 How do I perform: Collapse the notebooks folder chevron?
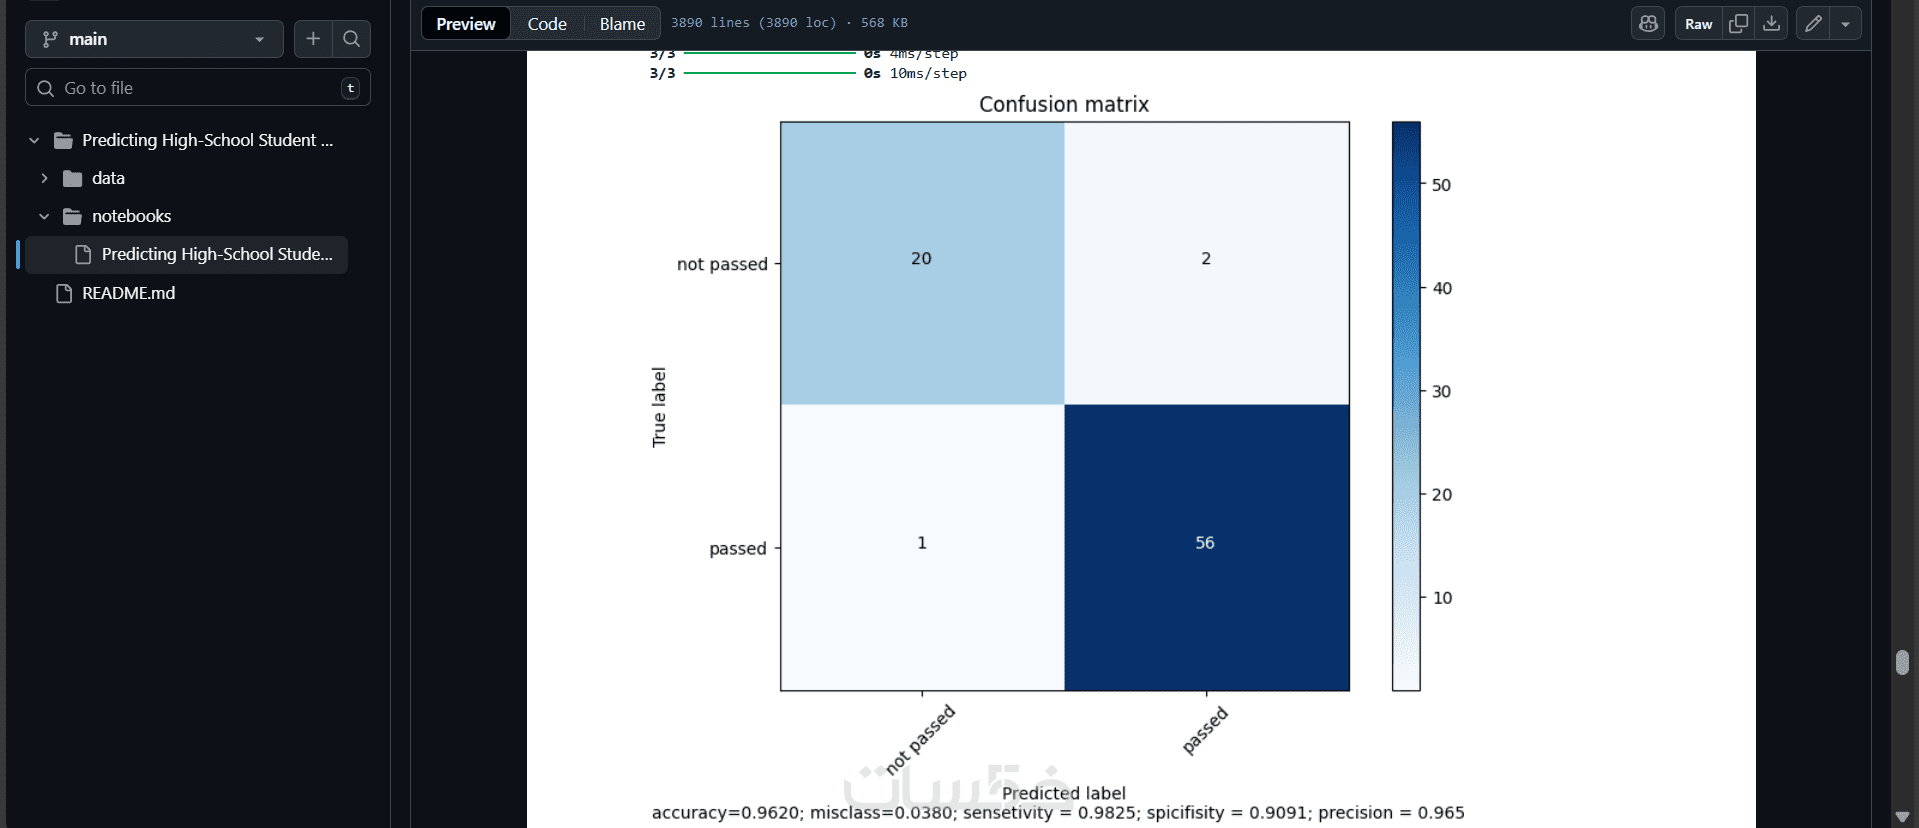pyautogui.click(x=44, y=216)
